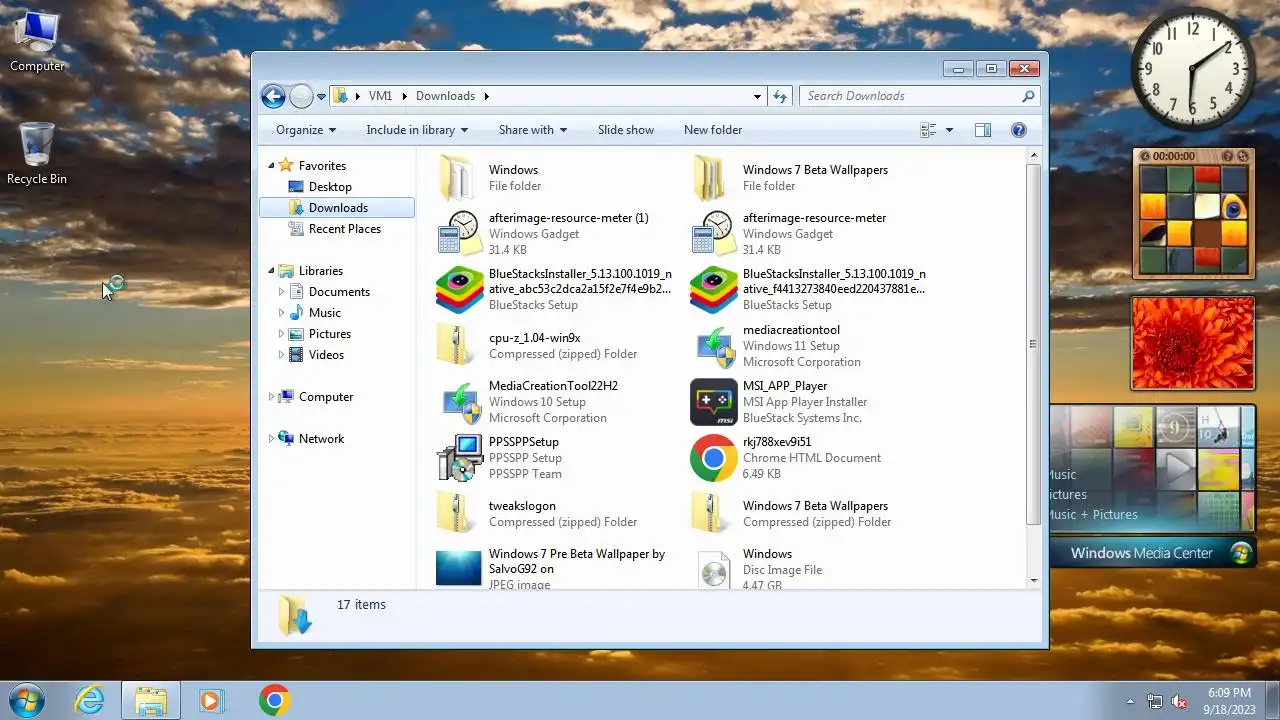This screenshot has height=720, width=1280.
Task: Select the MSI_APP_Player icon
Action: 713,402
